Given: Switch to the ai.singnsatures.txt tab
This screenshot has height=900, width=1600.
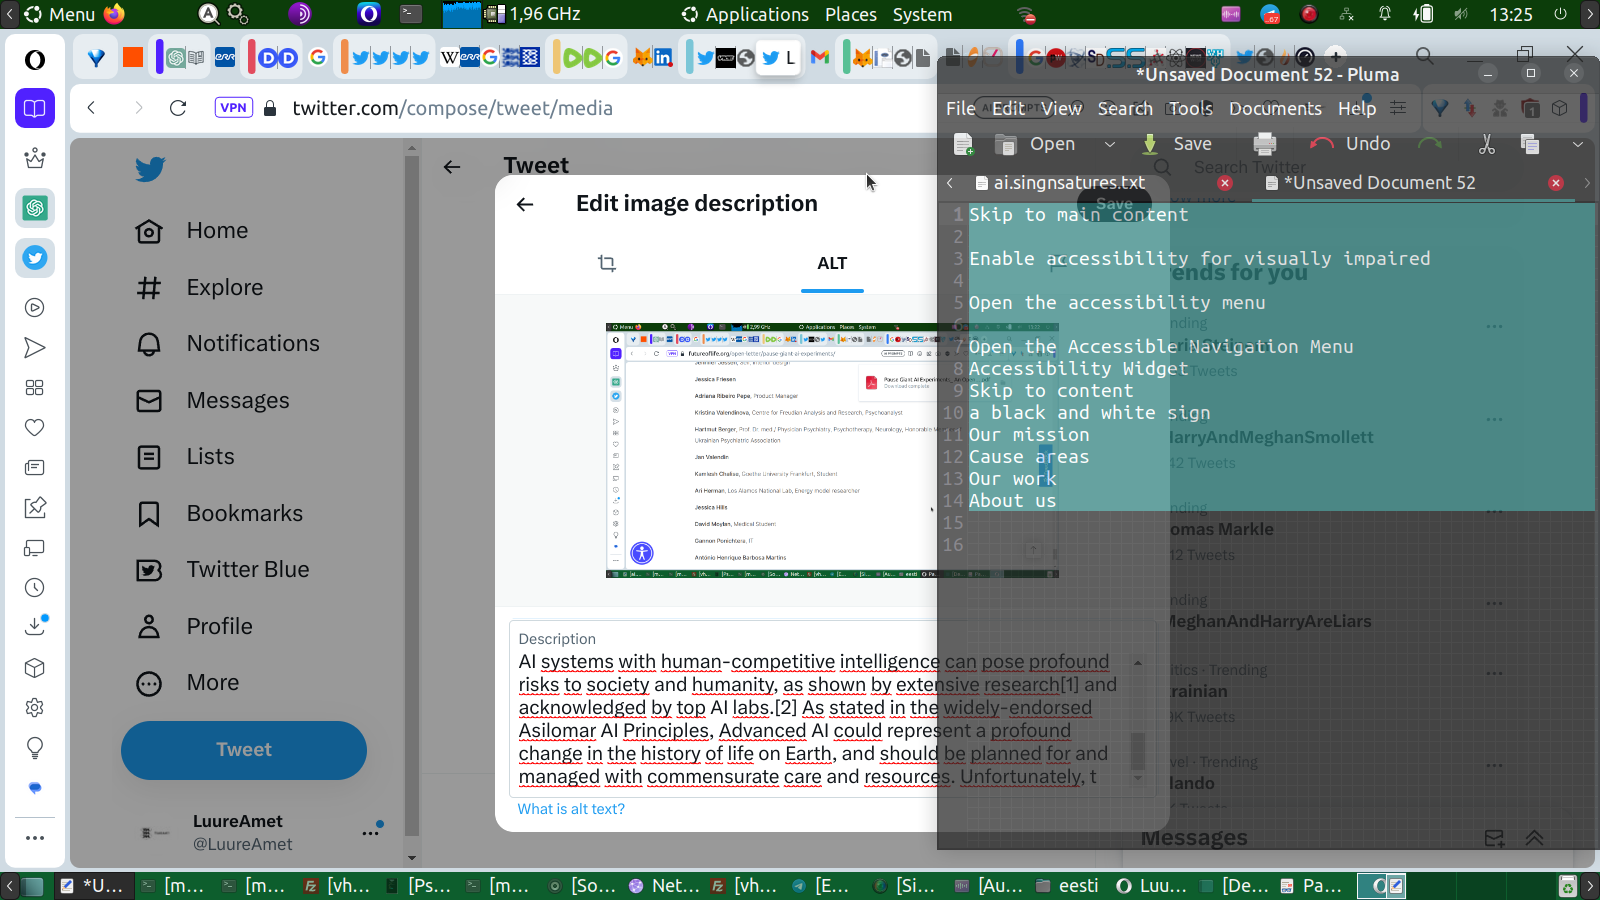Looking at the screenshot, I should coord(1069,183).
